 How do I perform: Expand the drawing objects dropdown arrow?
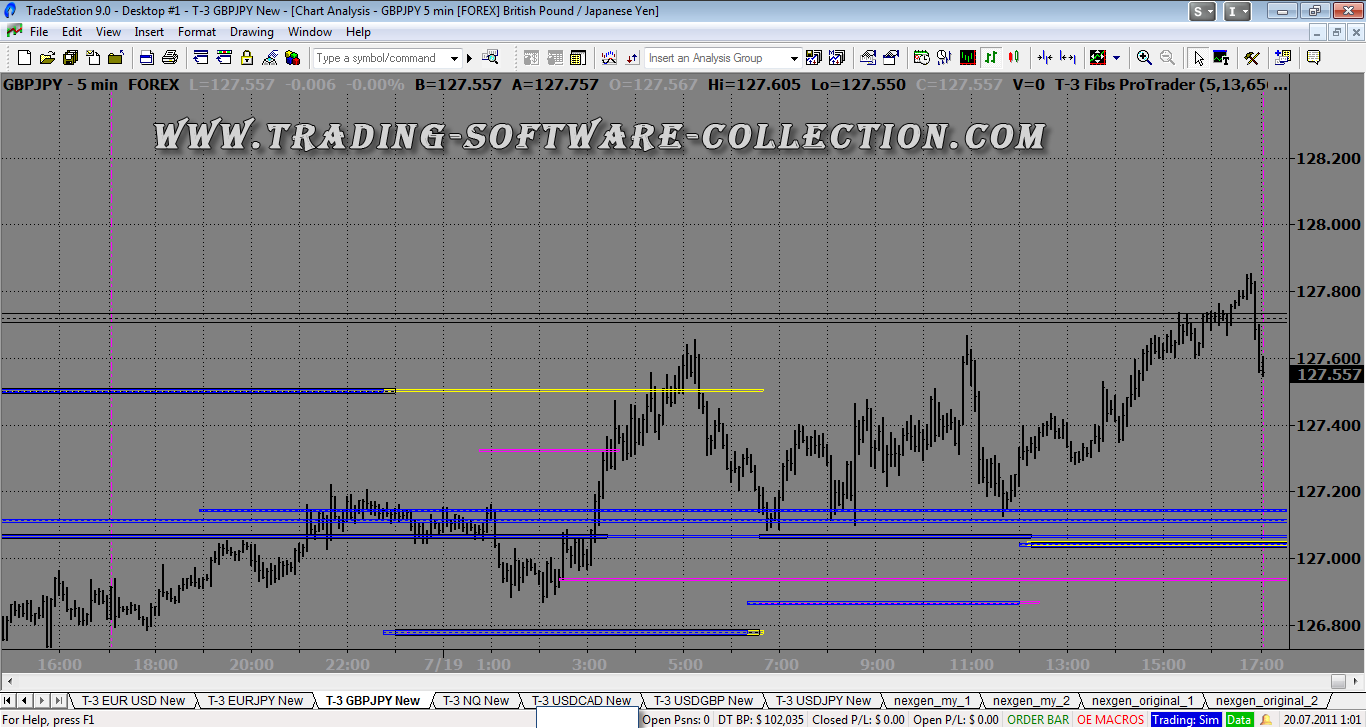(x=1116, y=58)
